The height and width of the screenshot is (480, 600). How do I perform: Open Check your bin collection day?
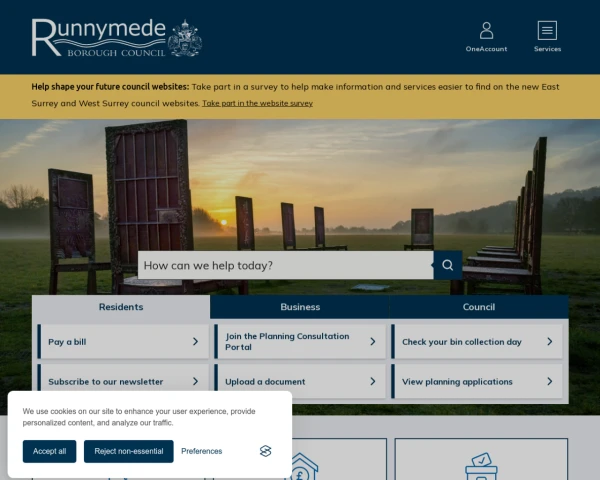(477, 341)
